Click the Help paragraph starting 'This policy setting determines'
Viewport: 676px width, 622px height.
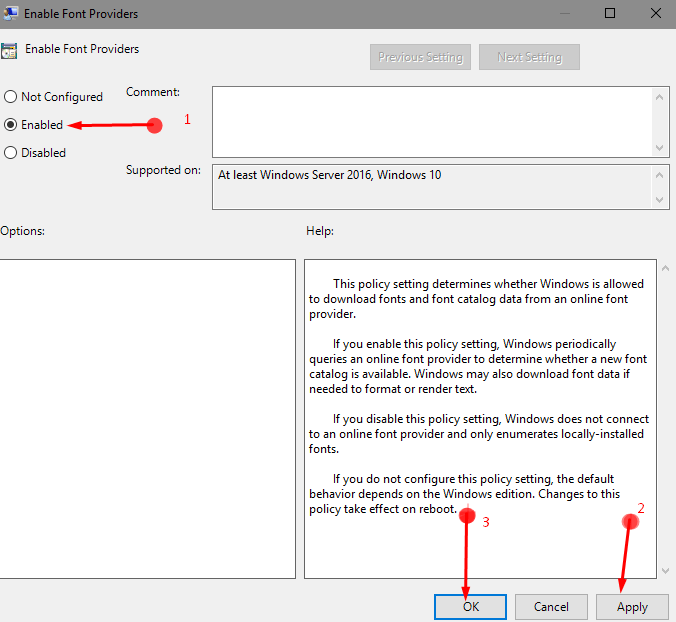click(476, 299)
